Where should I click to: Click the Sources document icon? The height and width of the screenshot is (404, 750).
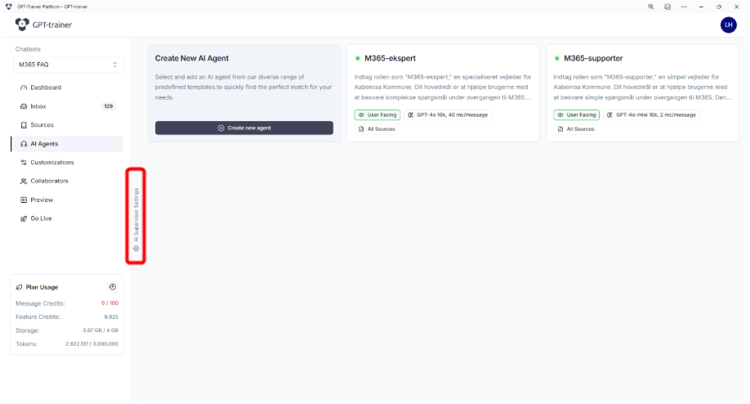[23, 125]
